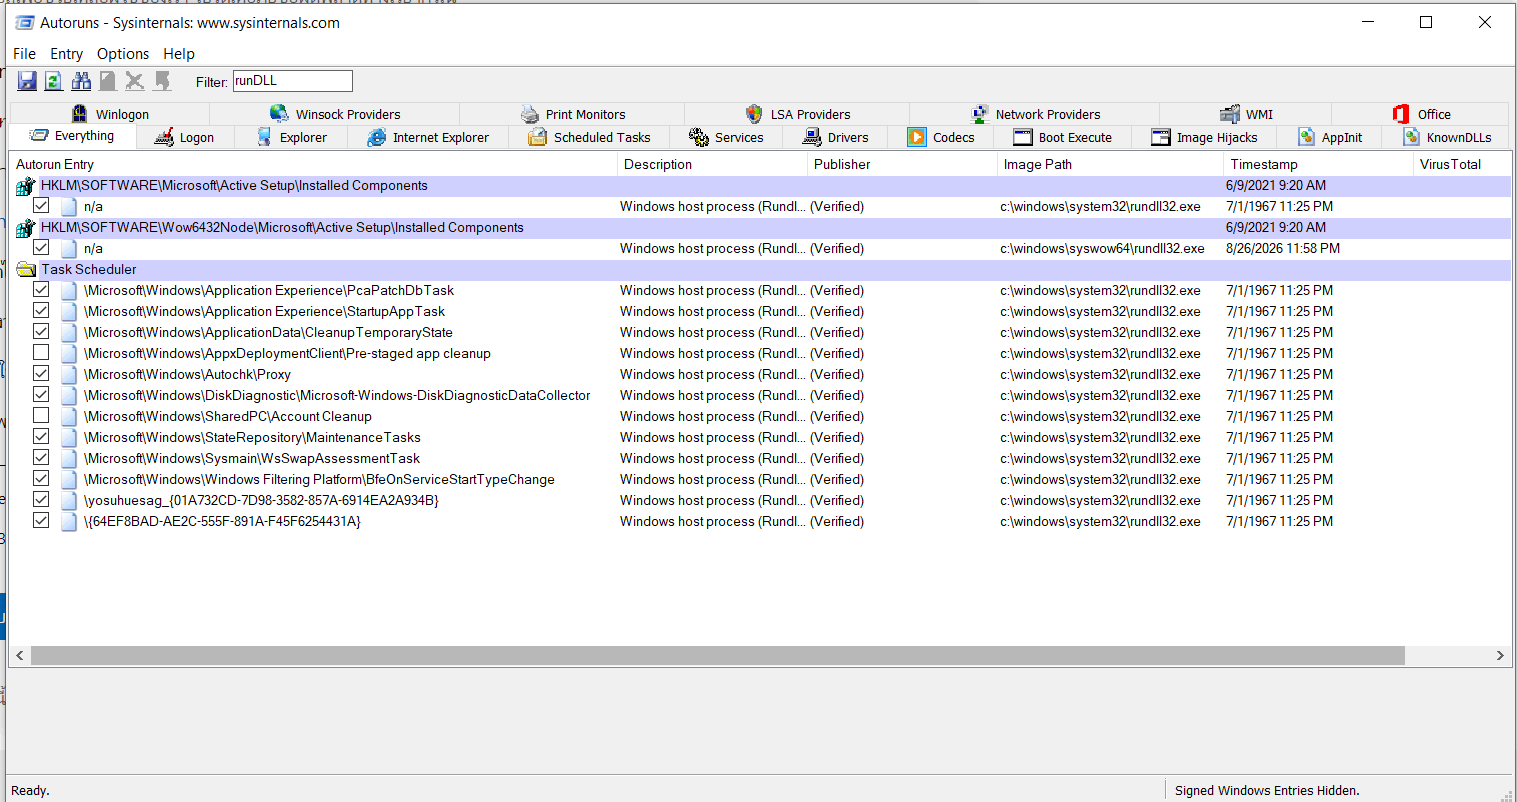Click the Task Scheduler folder icon
Screen dimensions: 1517x802
(x=26, y=269)
